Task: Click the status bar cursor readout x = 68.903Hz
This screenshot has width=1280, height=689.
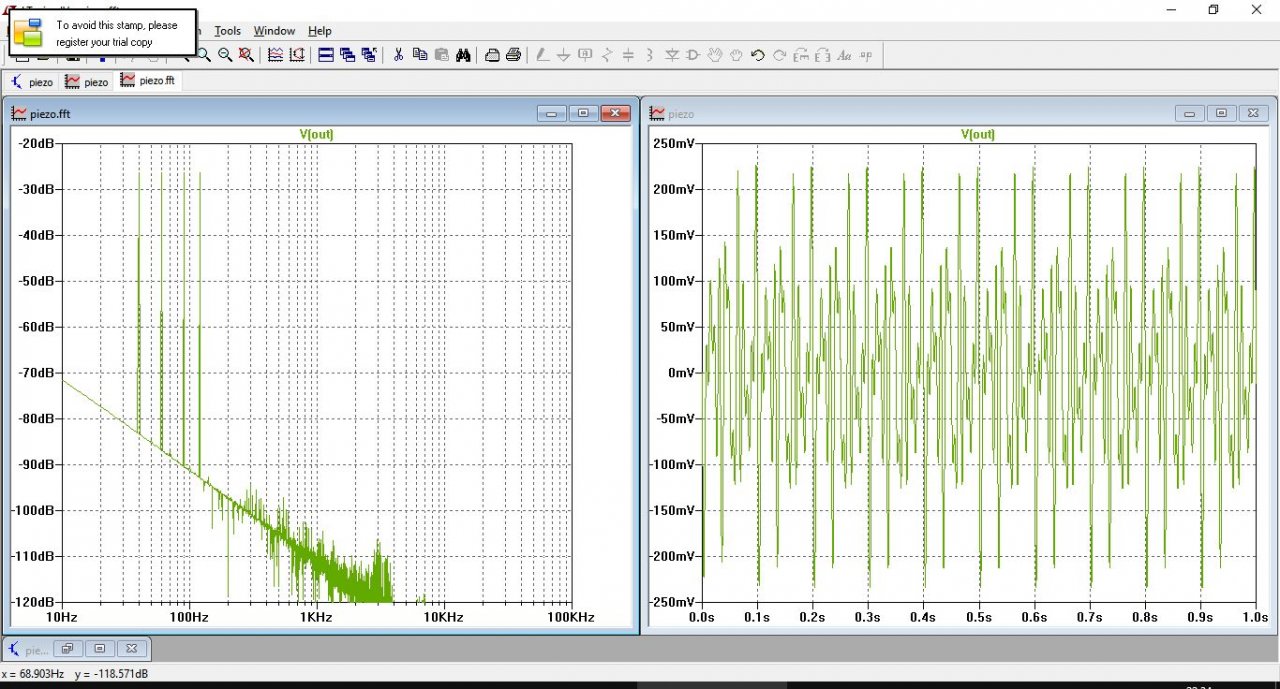Action: [33, 674]
